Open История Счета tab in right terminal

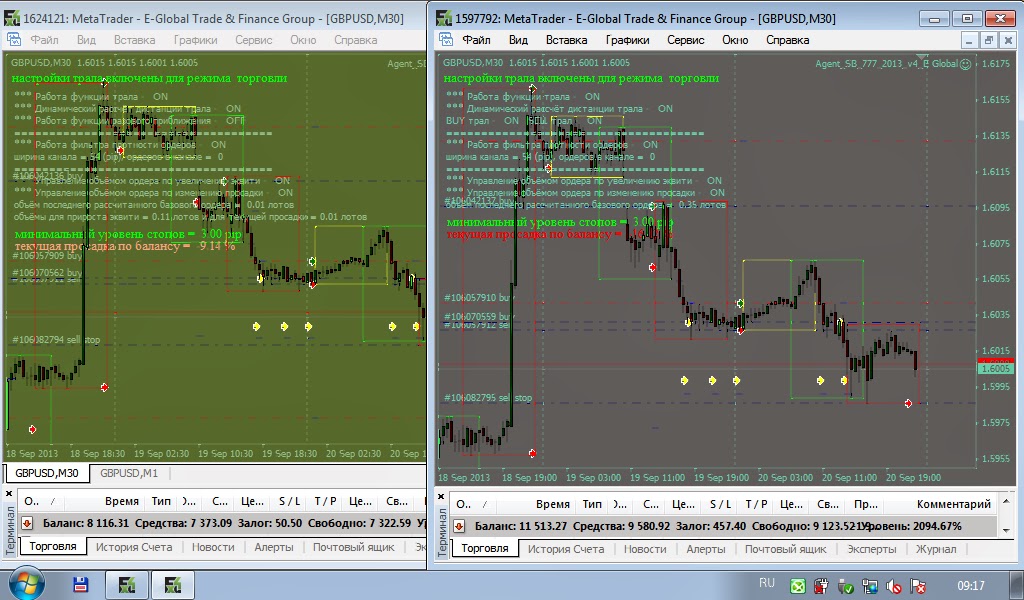point(566,549)
